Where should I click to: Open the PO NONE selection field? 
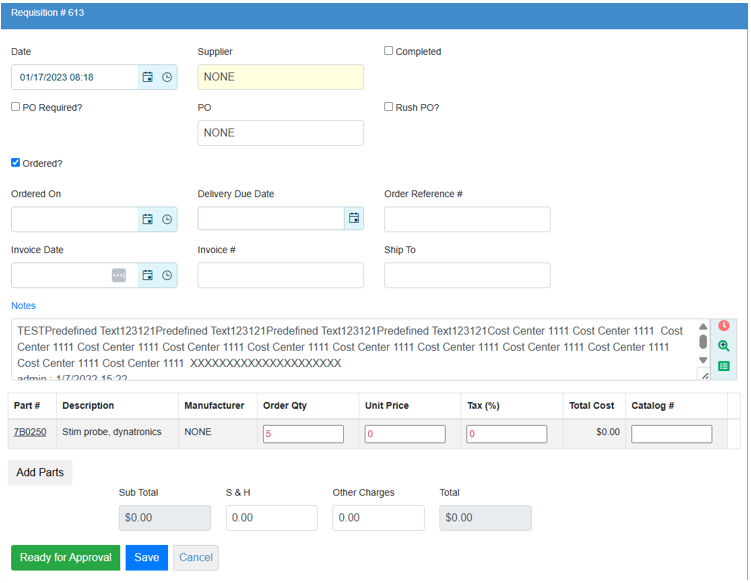point(280,133)
